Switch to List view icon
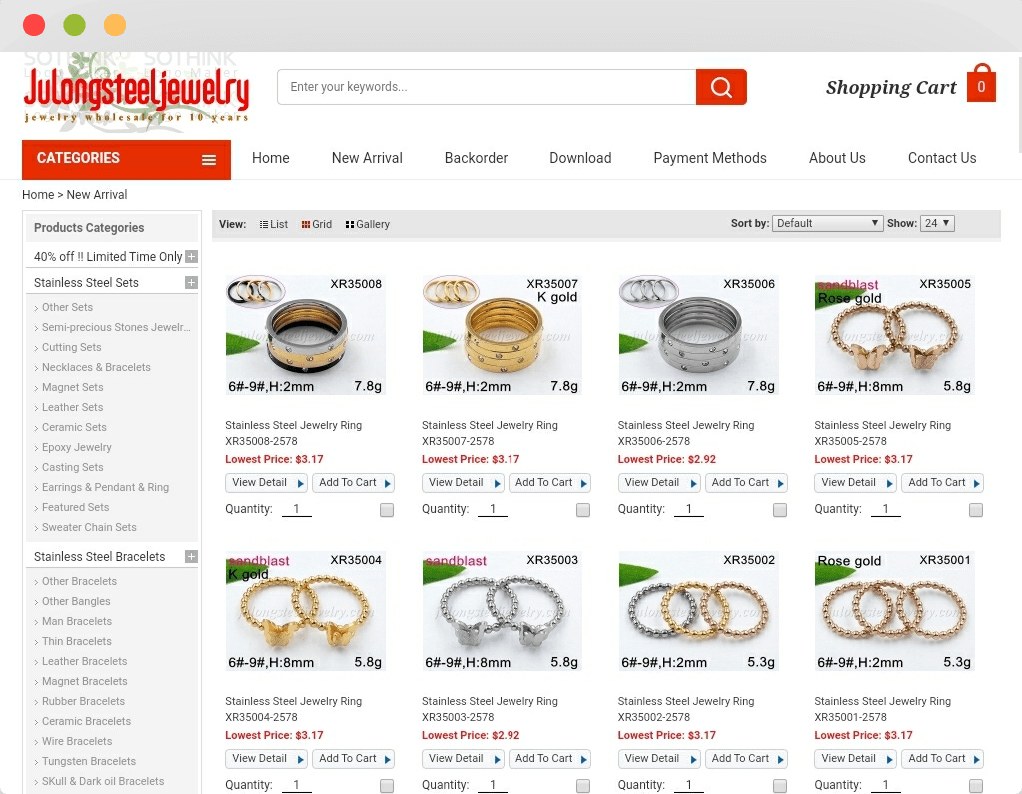1022x794 pixels. click(x=263, y=224)
